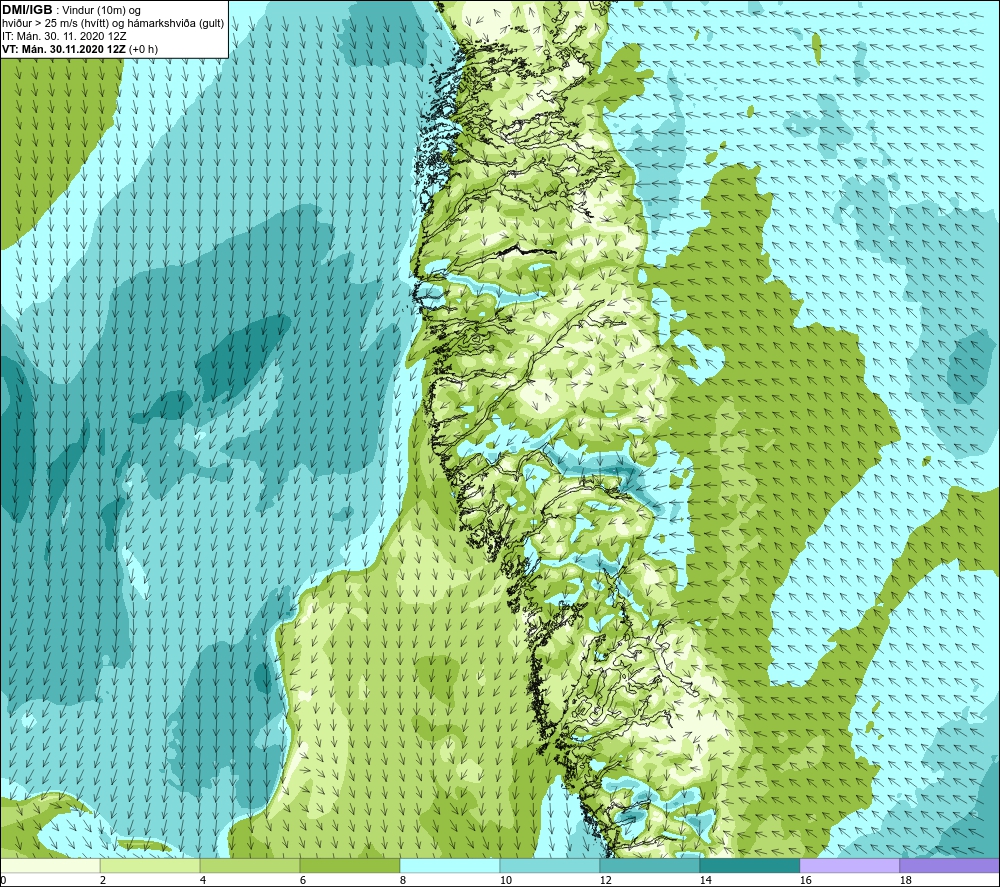Viewport: 1000px width, 887px height.
Task: Click the 2–4 m/s light green legend swatch
Action: point(150,865)
